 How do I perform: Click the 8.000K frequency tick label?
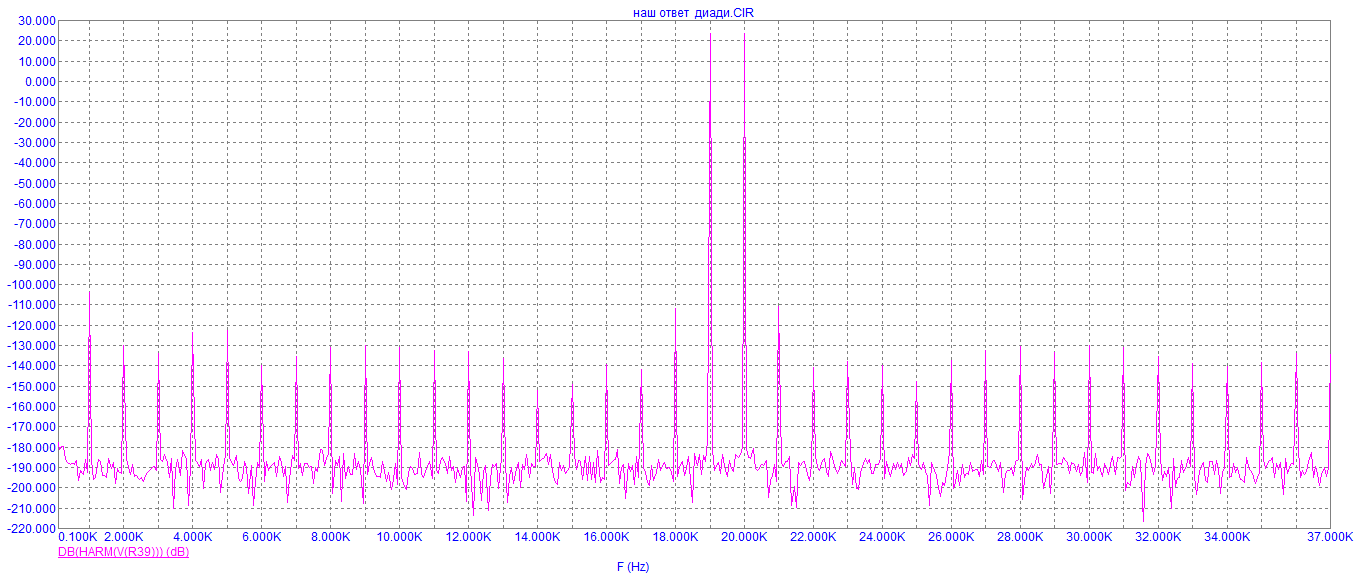click(x=331, y=538)
